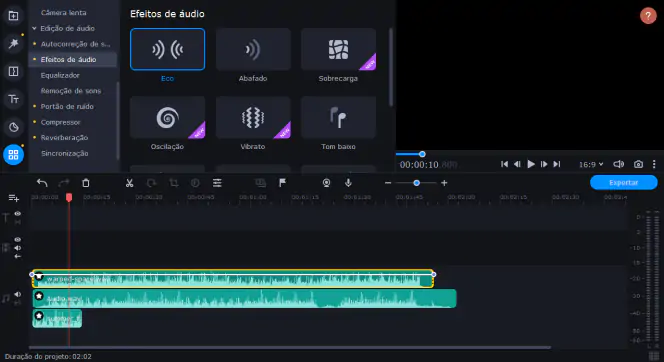Select the Tom baixo audio effect
664x362 pixels.
tap(338, 117)
